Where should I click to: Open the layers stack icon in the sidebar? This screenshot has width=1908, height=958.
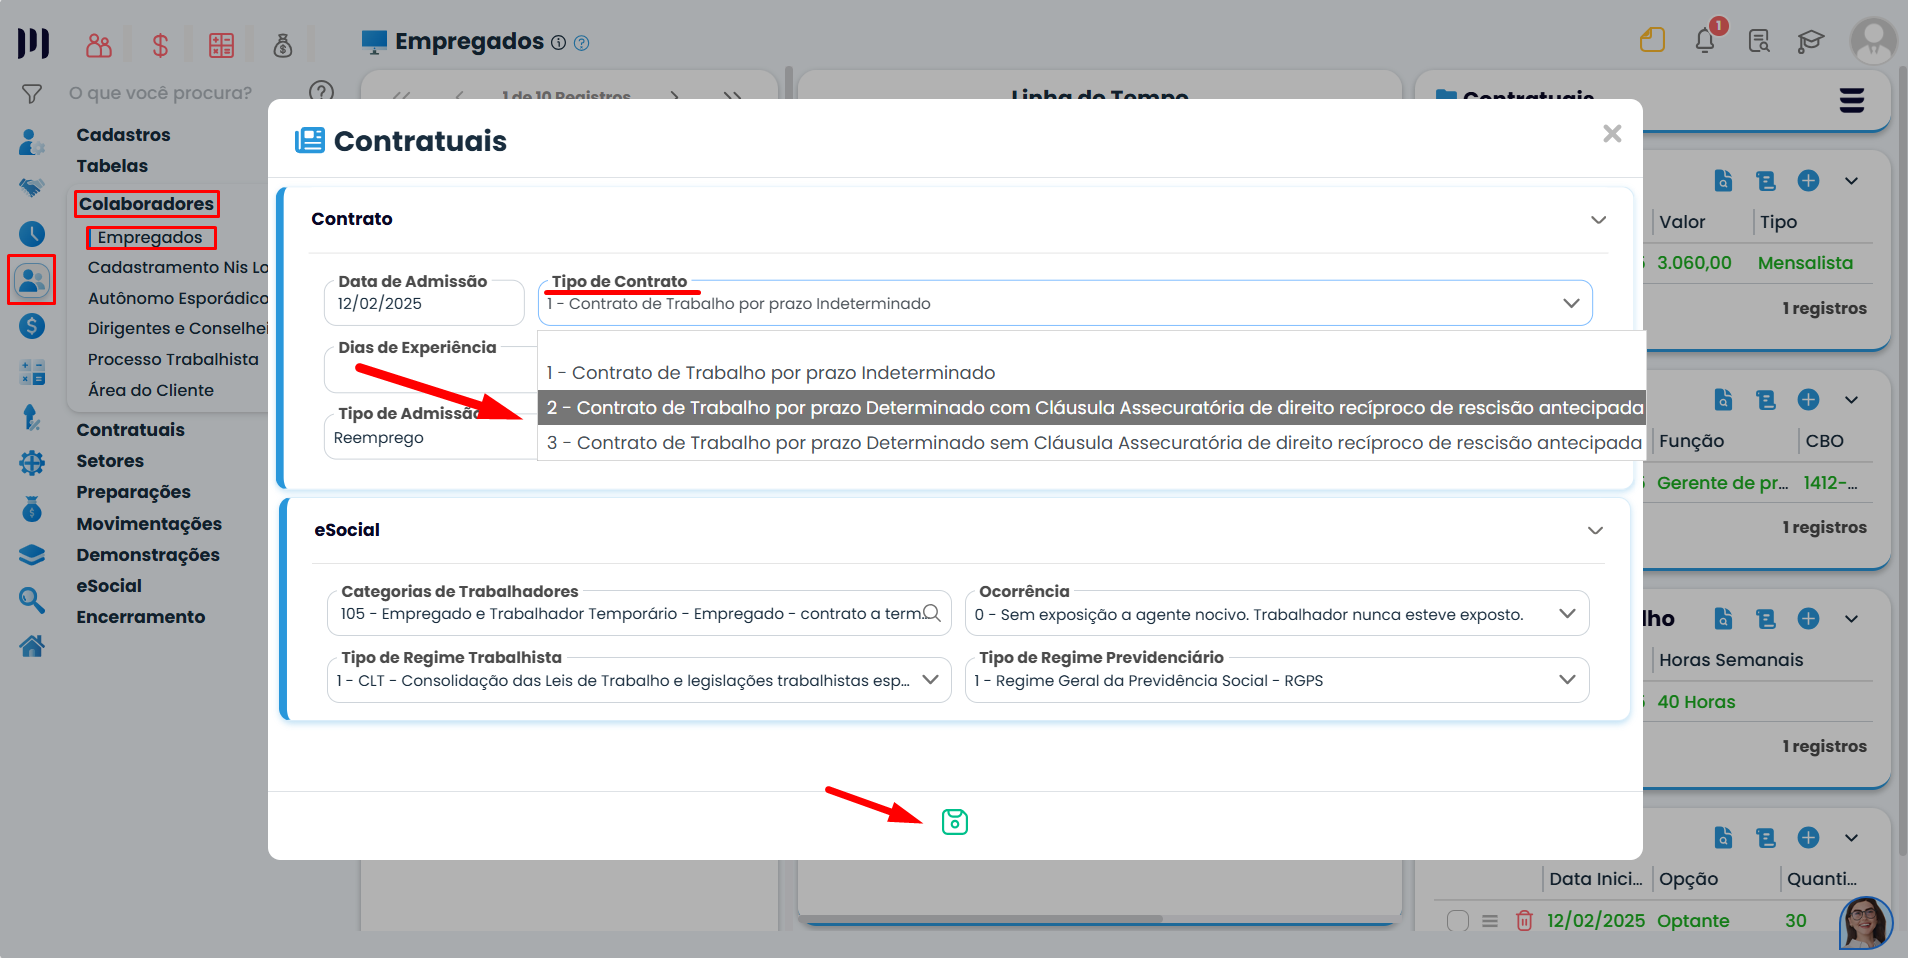point(32,555)
